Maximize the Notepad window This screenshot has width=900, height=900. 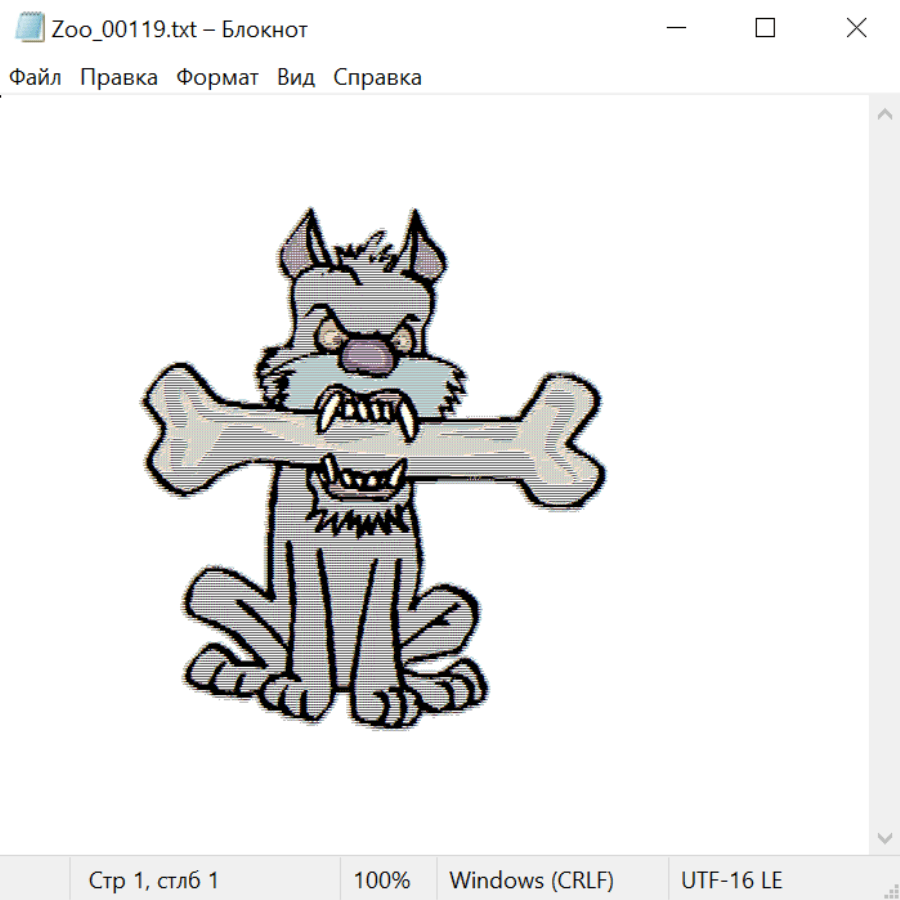pos(765,29)
